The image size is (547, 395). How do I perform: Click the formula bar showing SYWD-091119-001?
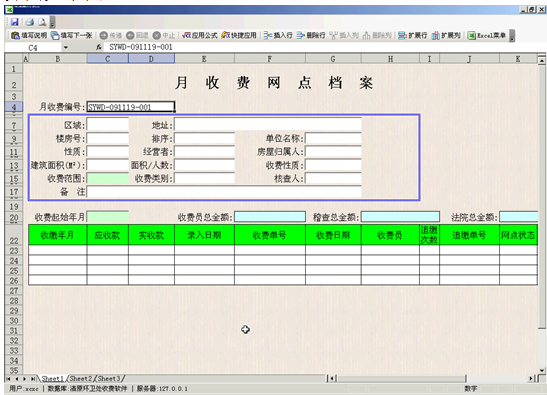pyautogui.click(x=321, y=47)
